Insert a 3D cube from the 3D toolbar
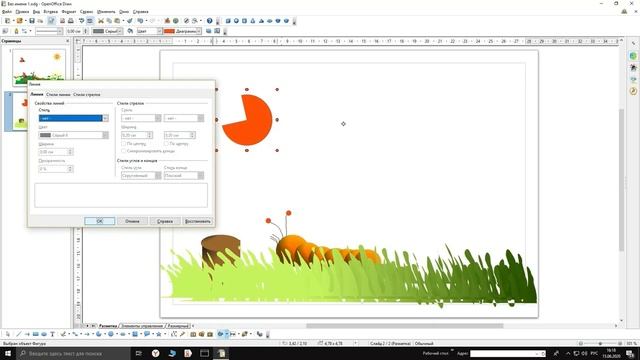 click(228, 21)
